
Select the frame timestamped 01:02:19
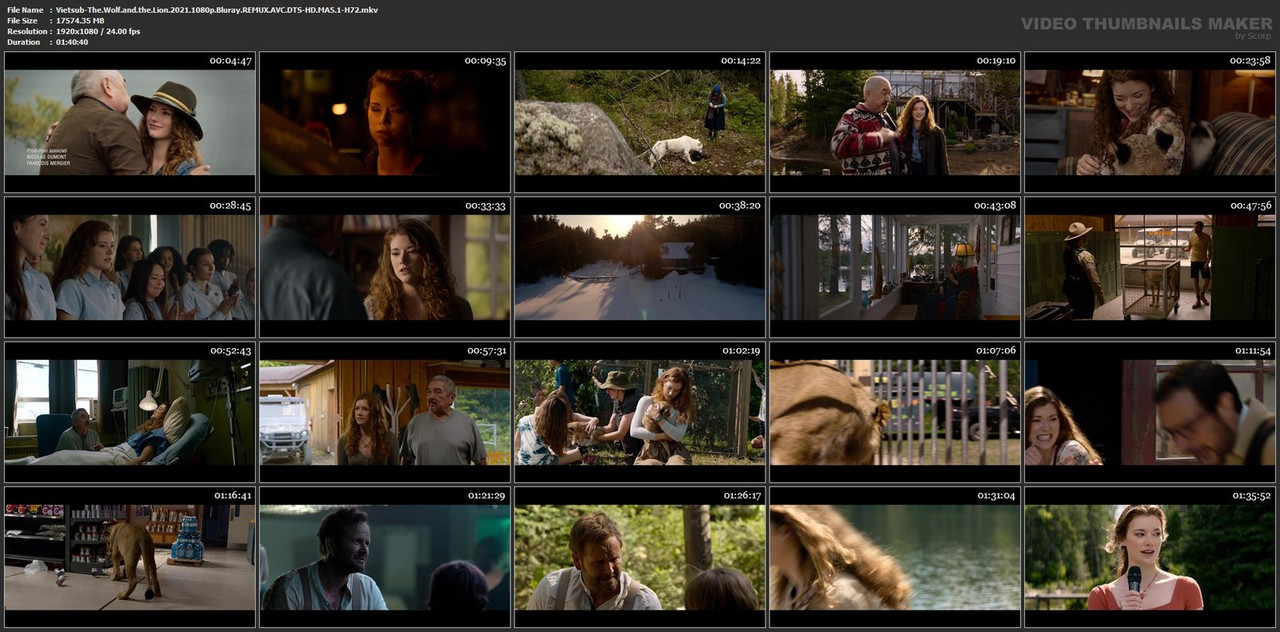pos(640,412)
